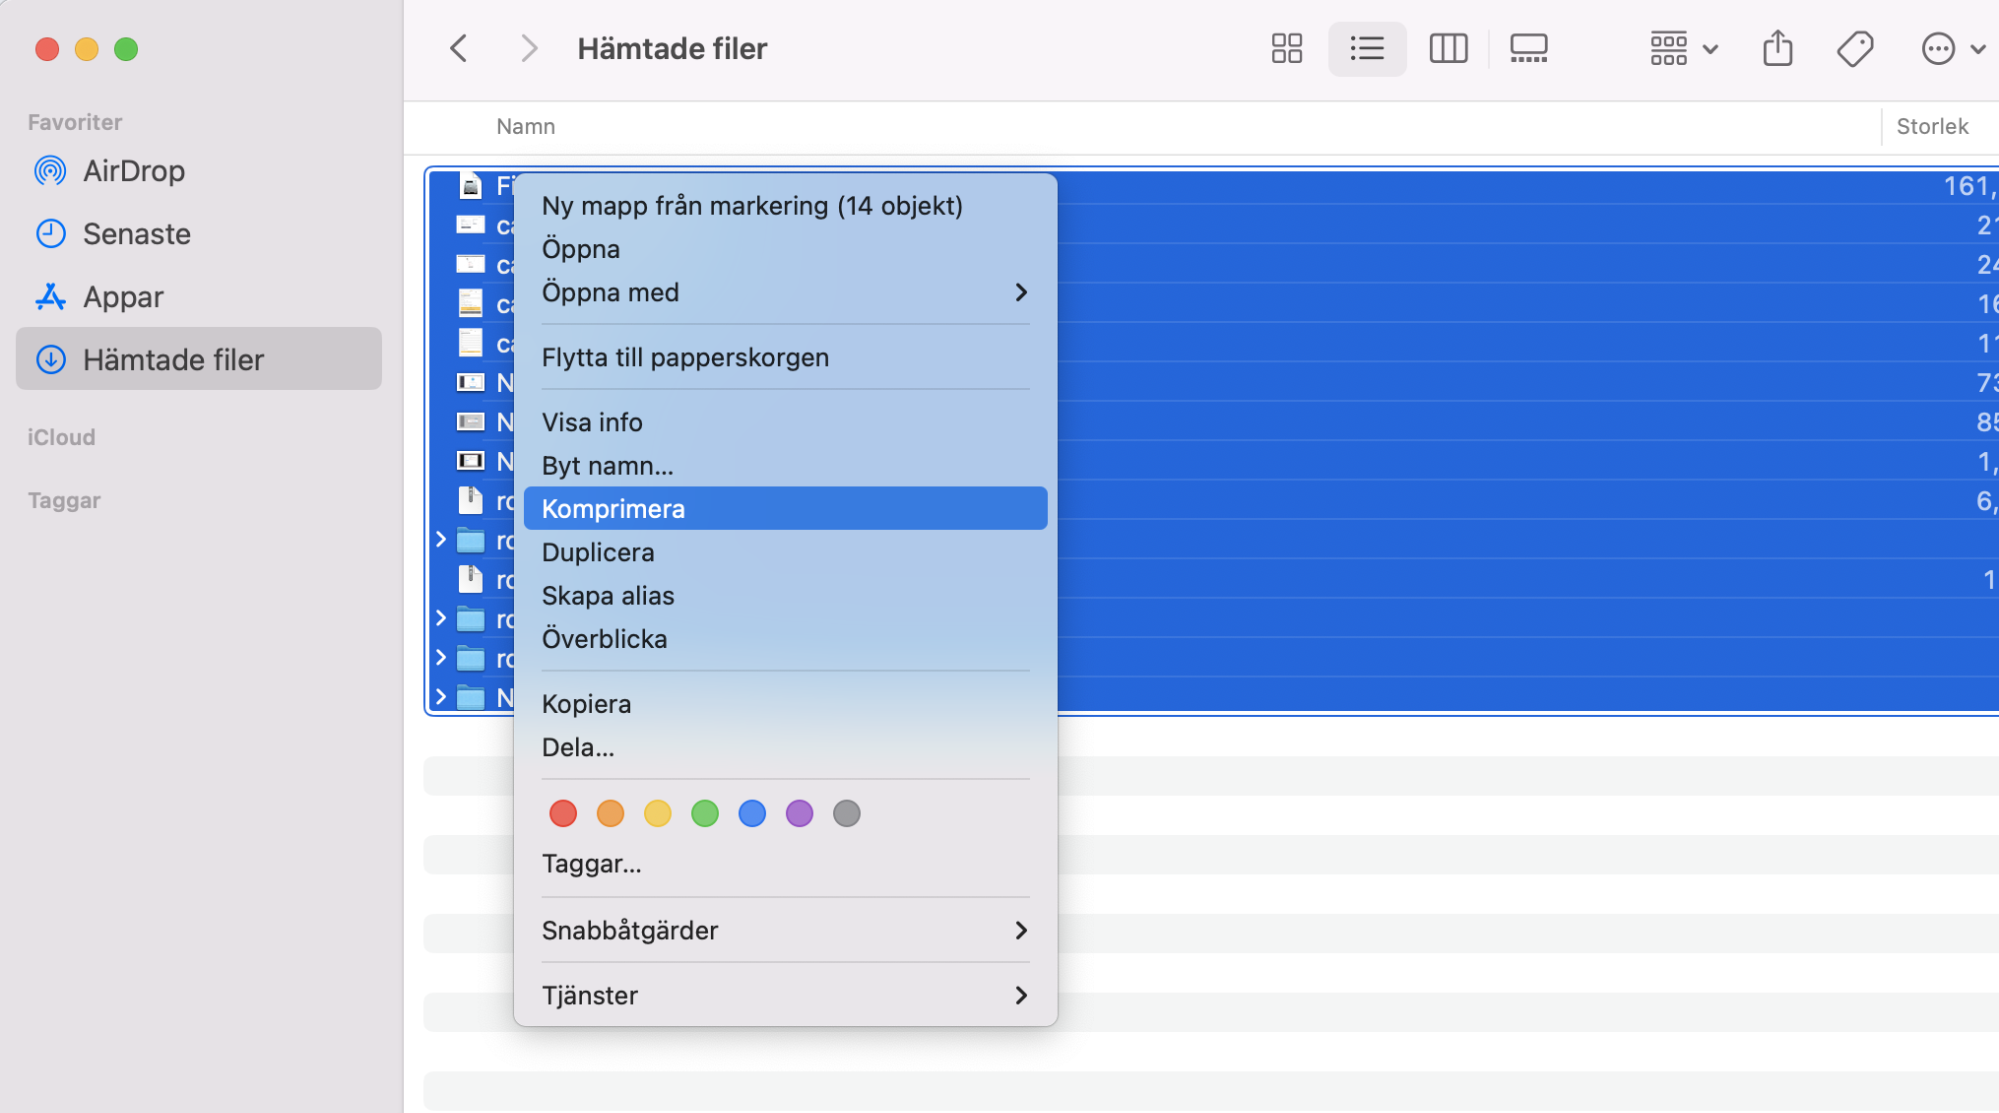Select Hämtade filer in the sidebar
The height and width of the screenshot is (1113, 1999).
click(x=199, y=359)
